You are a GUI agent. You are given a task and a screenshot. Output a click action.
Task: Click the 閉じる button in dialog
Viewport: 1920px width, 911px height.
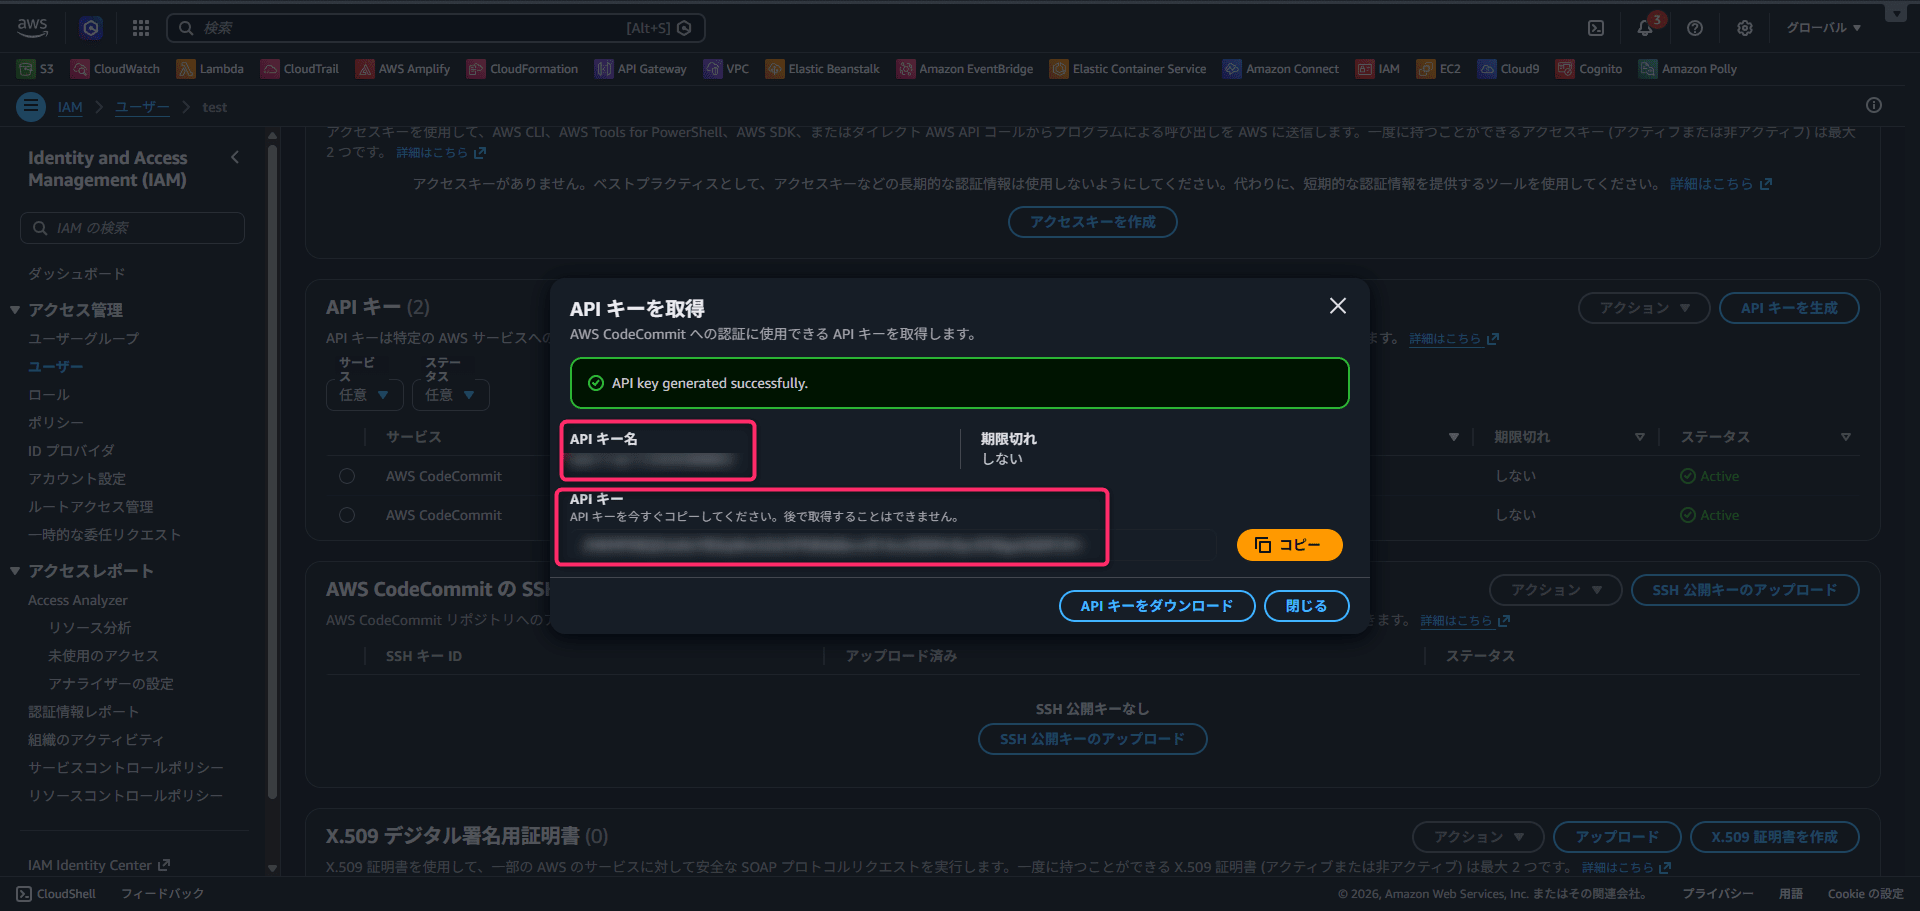pyautogui.click(x=1306, y=606)
